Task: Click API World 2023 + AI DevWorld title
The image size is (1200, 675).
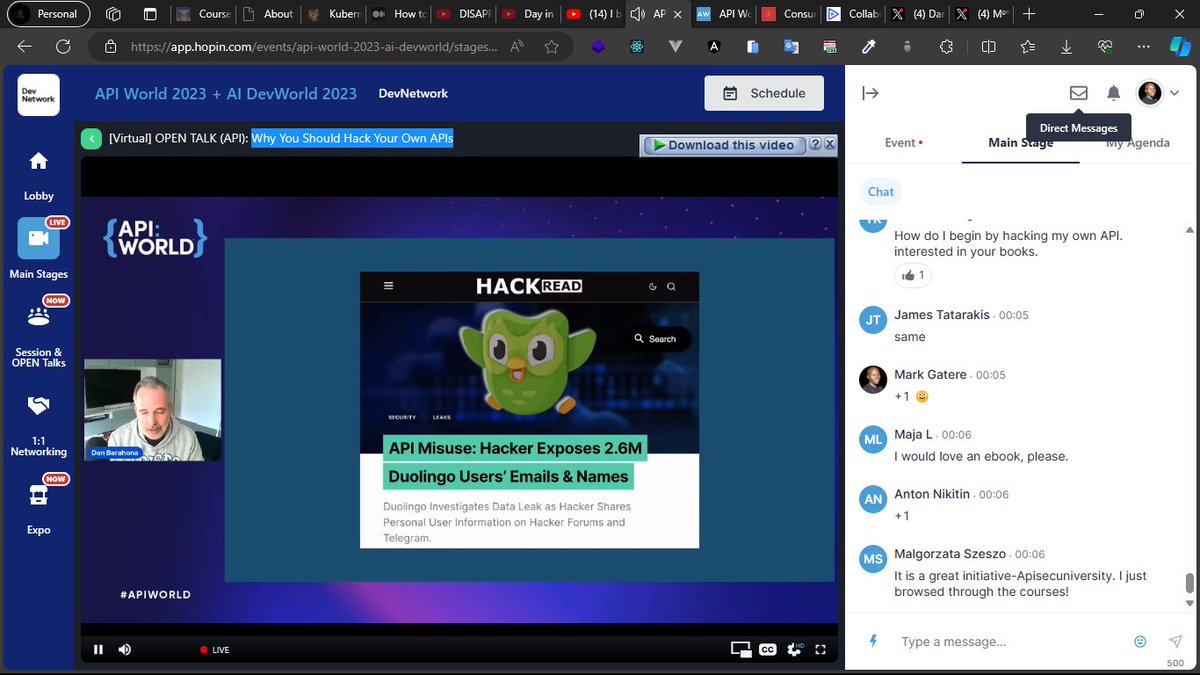Action: (226, 93)
